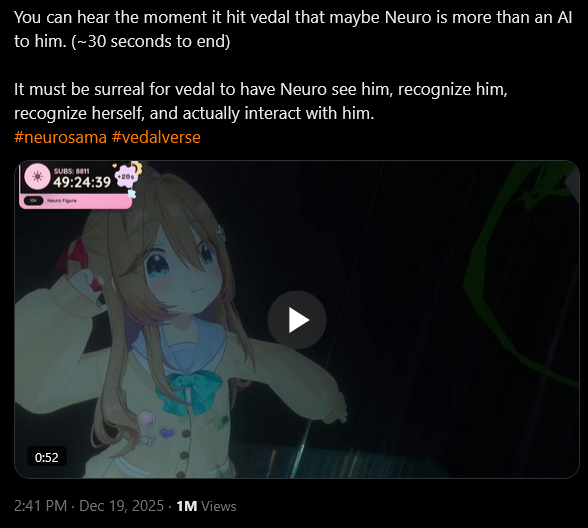Image resolution: width=588 pixels, height=528 pixels.
Task: Click the 0:52 video duration badge
Action: tap(46, 457)
